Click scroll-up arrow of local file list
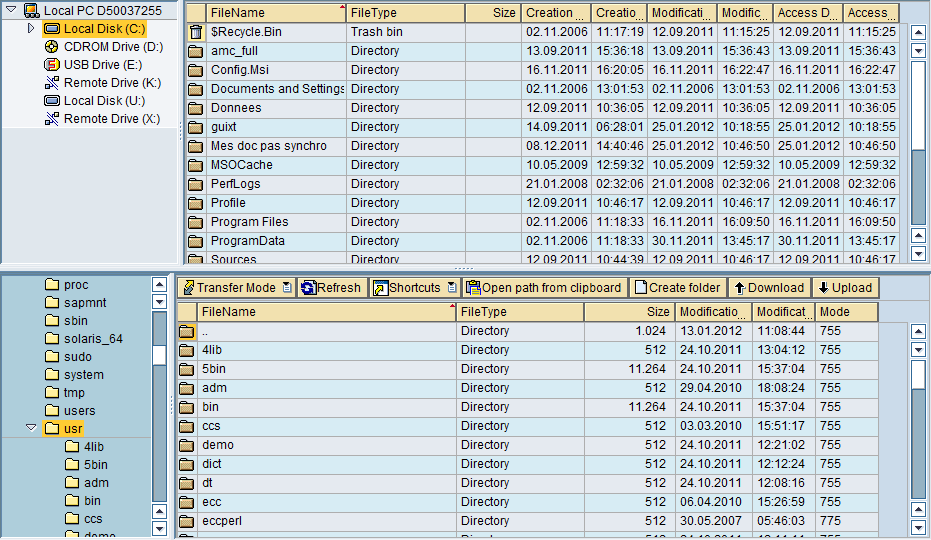 tap(918, 33)
